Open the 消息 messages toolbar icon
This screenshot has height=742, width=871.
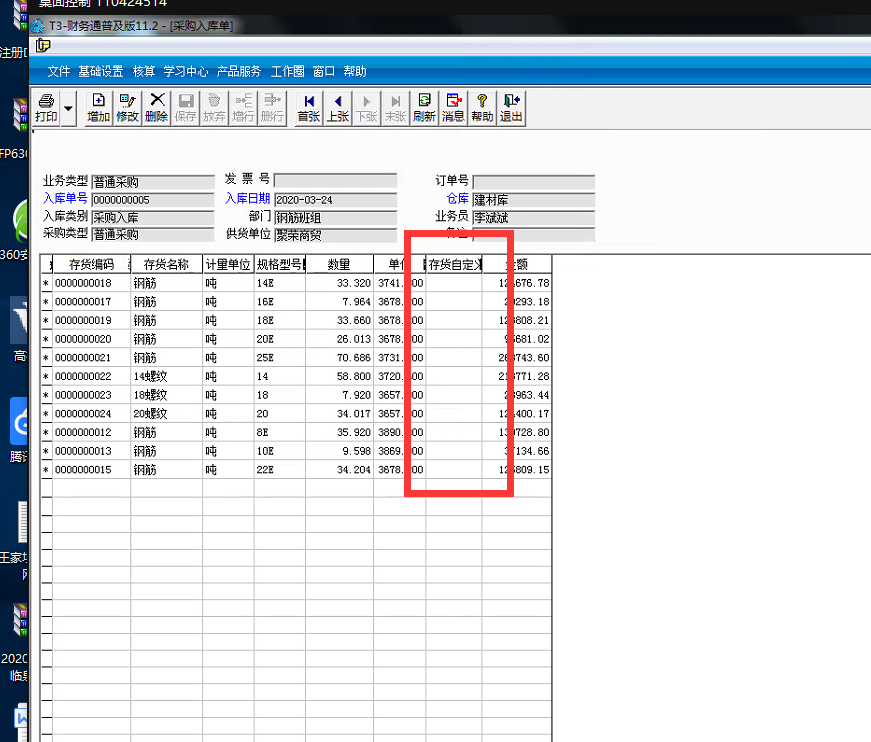[x=453, y=108]
